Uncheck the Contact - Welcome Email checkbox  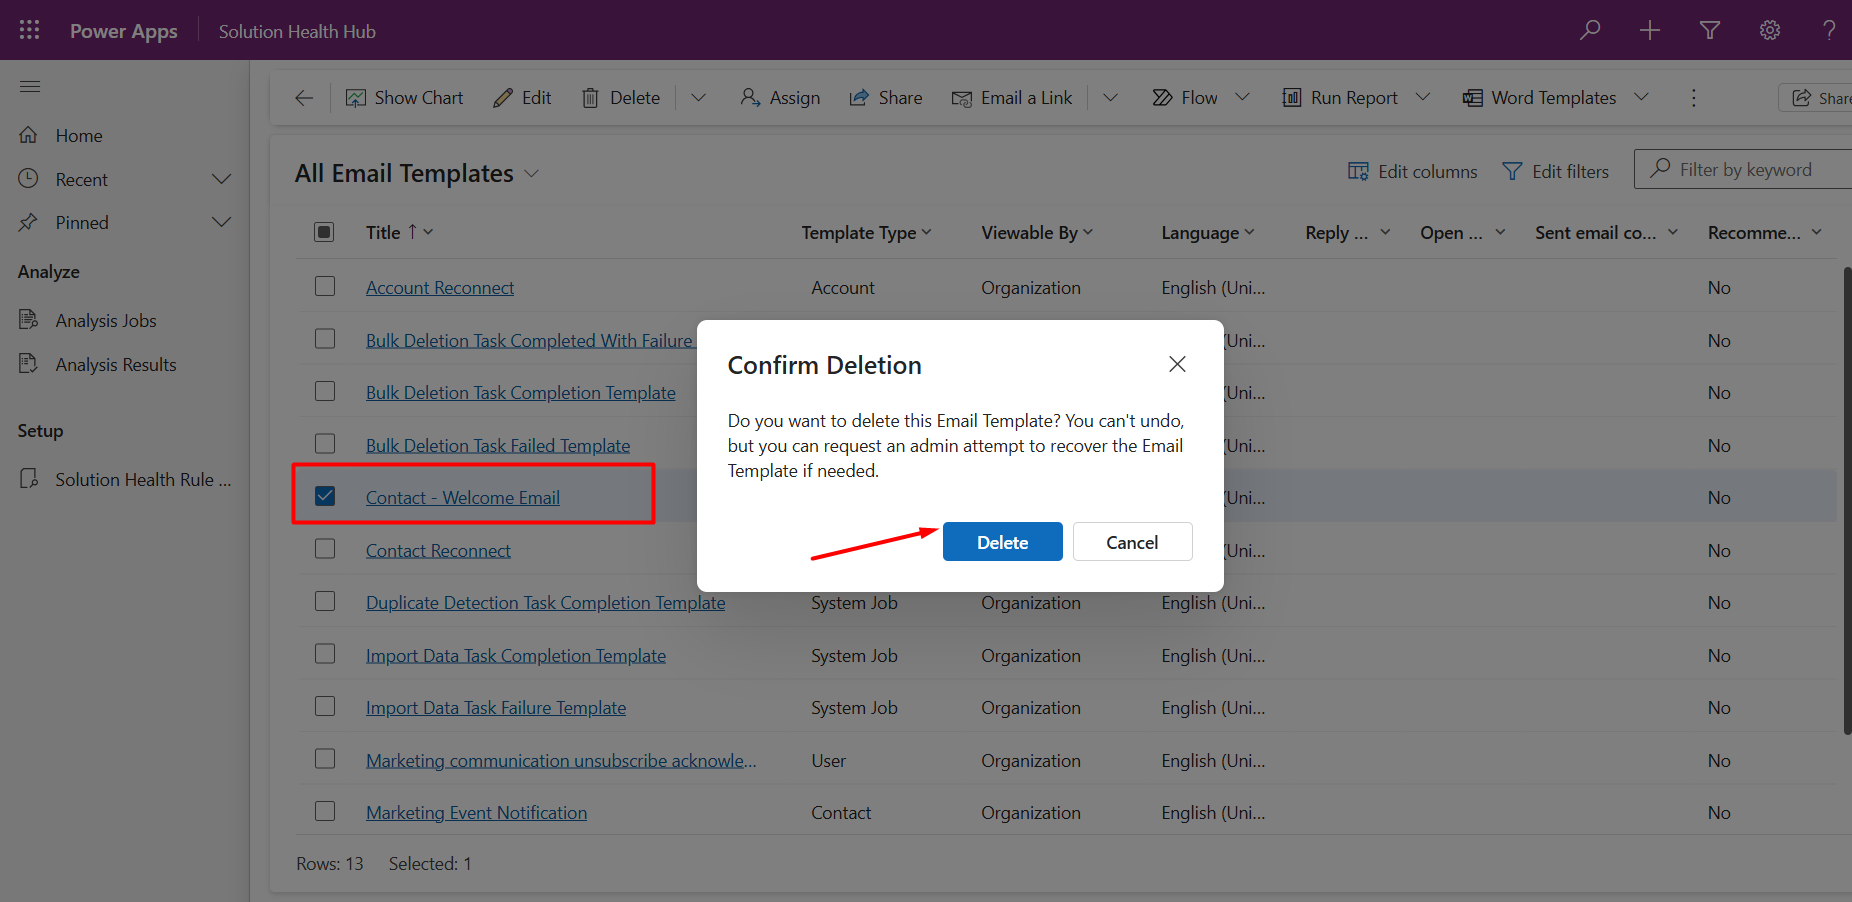325,497
